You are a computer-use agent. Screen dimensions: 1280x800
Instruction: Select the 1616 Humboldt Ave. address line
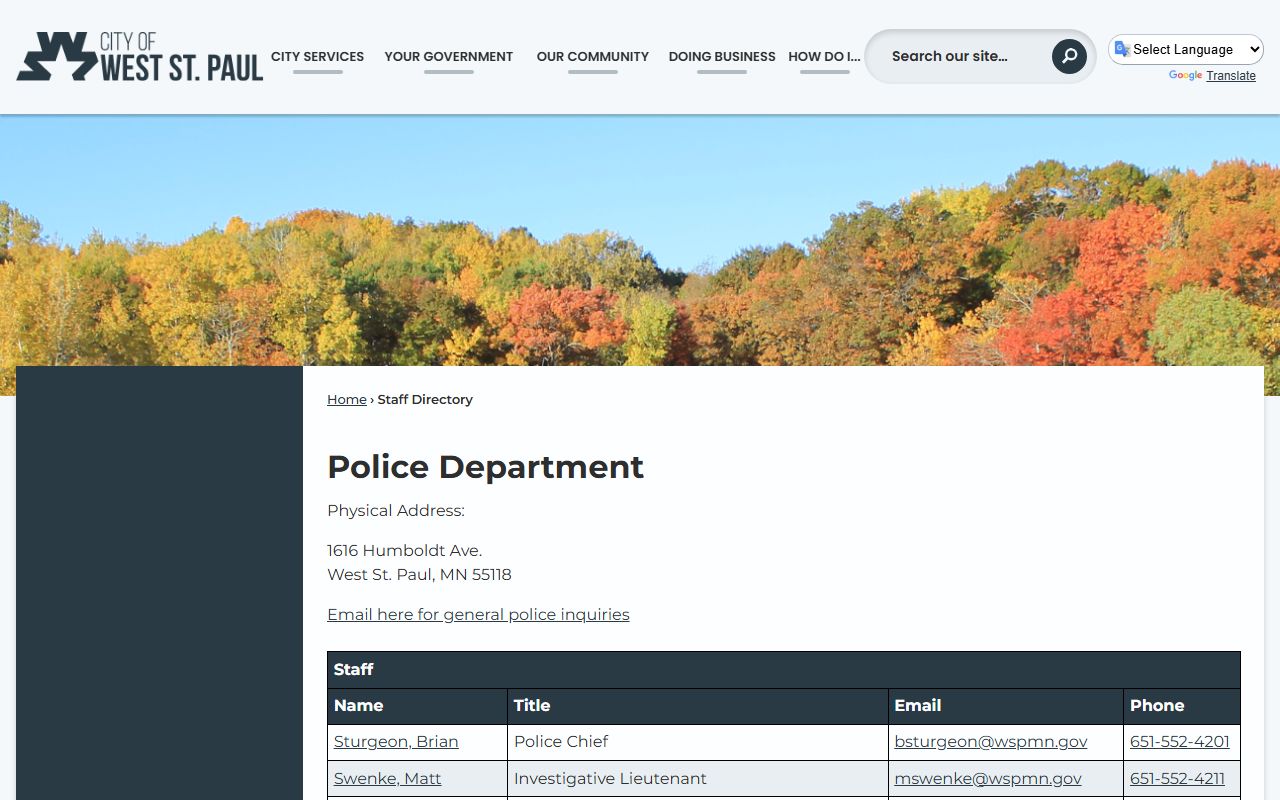404,550
